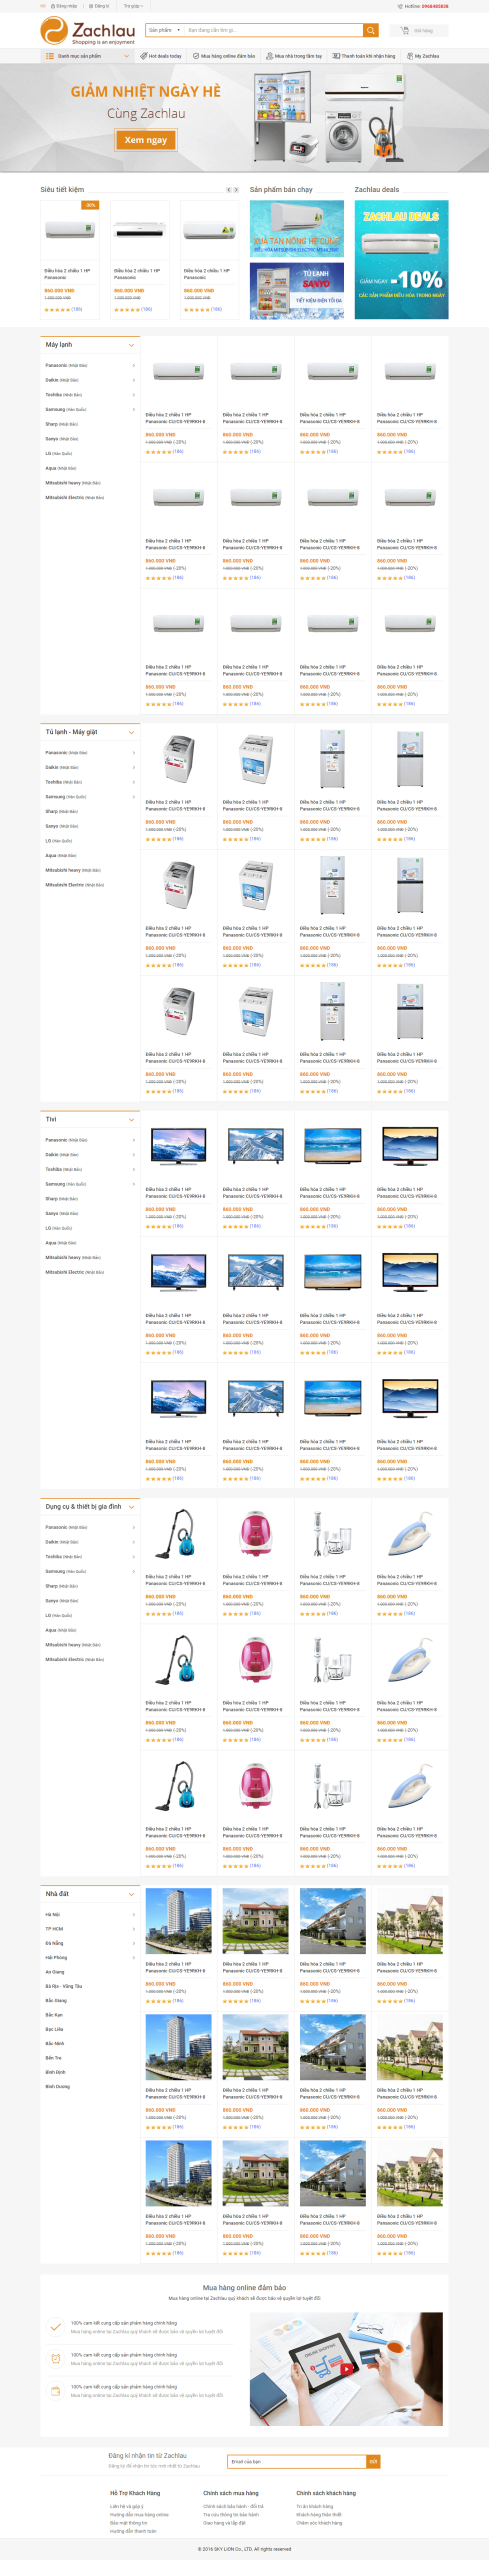Click the Đăng nhập user icon
Image resolution: width=489 pixels, height=2560 pixels.
pos(52,6)
